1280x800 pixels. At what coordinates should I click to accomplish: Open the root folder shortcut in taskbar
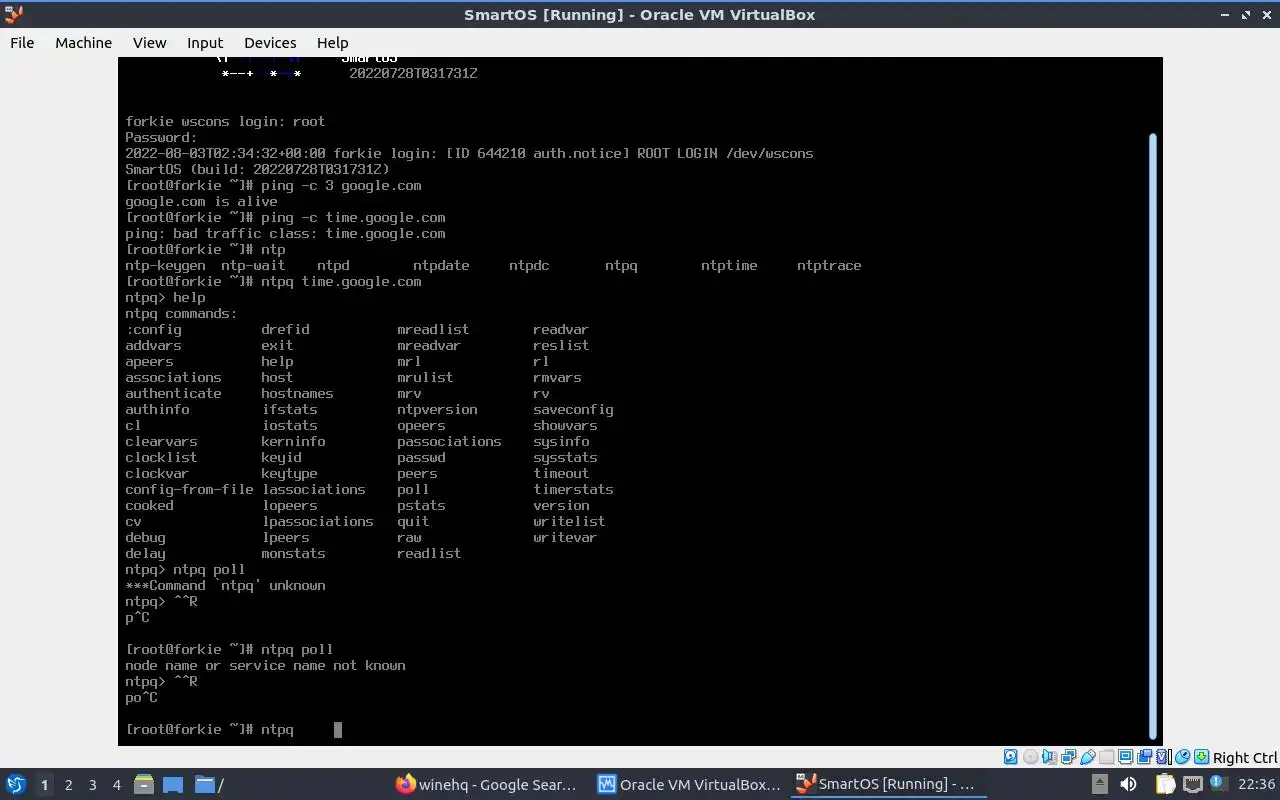(208, 784)
